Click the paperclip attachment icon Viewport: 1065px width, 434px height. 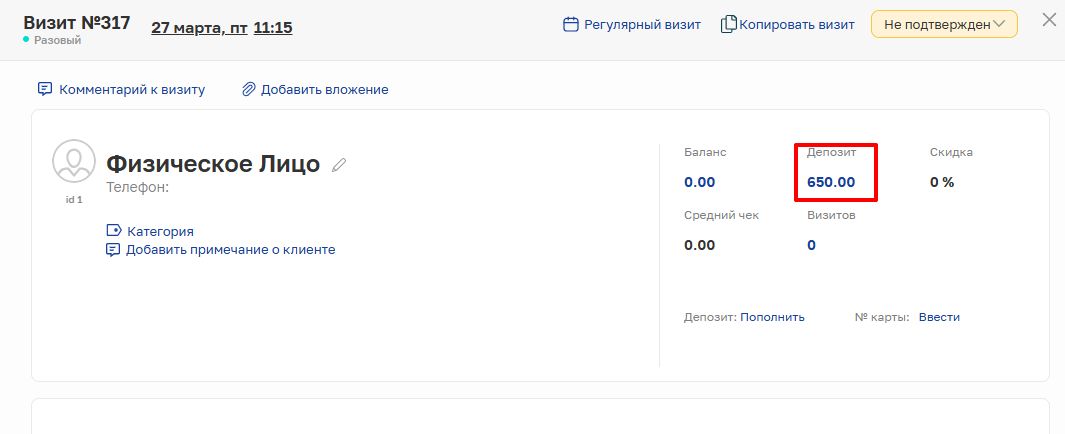[x=249, y=89]
